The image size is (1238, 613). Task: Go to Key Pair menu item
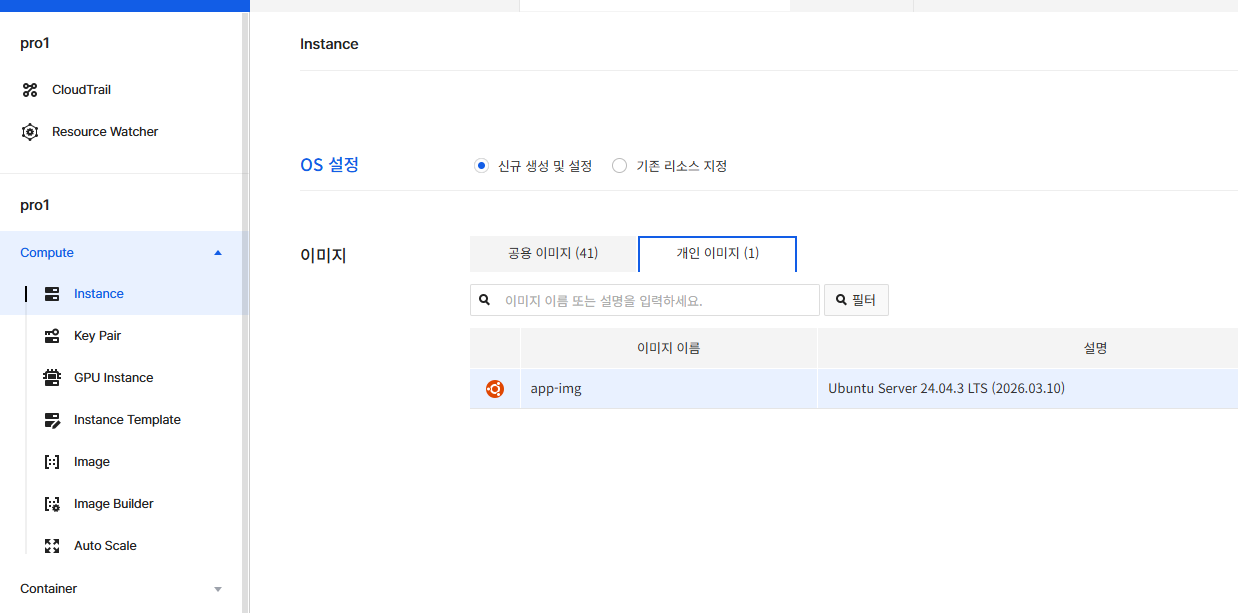[x=97, y=336]
